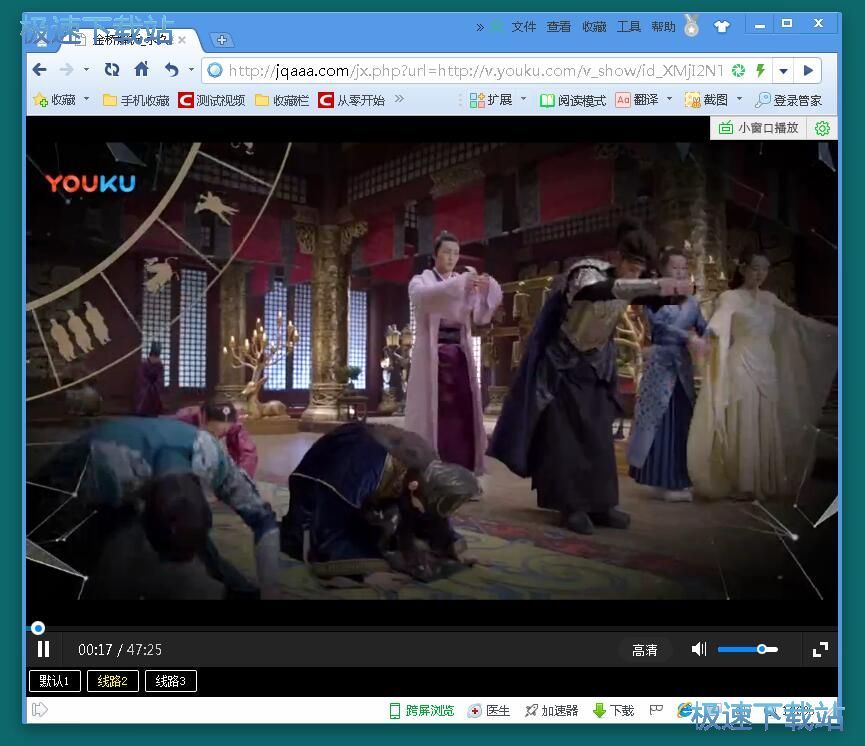Screen dimensions: 865x746
Task: Expand the 收藏 dropdown arrow in bookmarks bar
Action: (x=87, y=99)
